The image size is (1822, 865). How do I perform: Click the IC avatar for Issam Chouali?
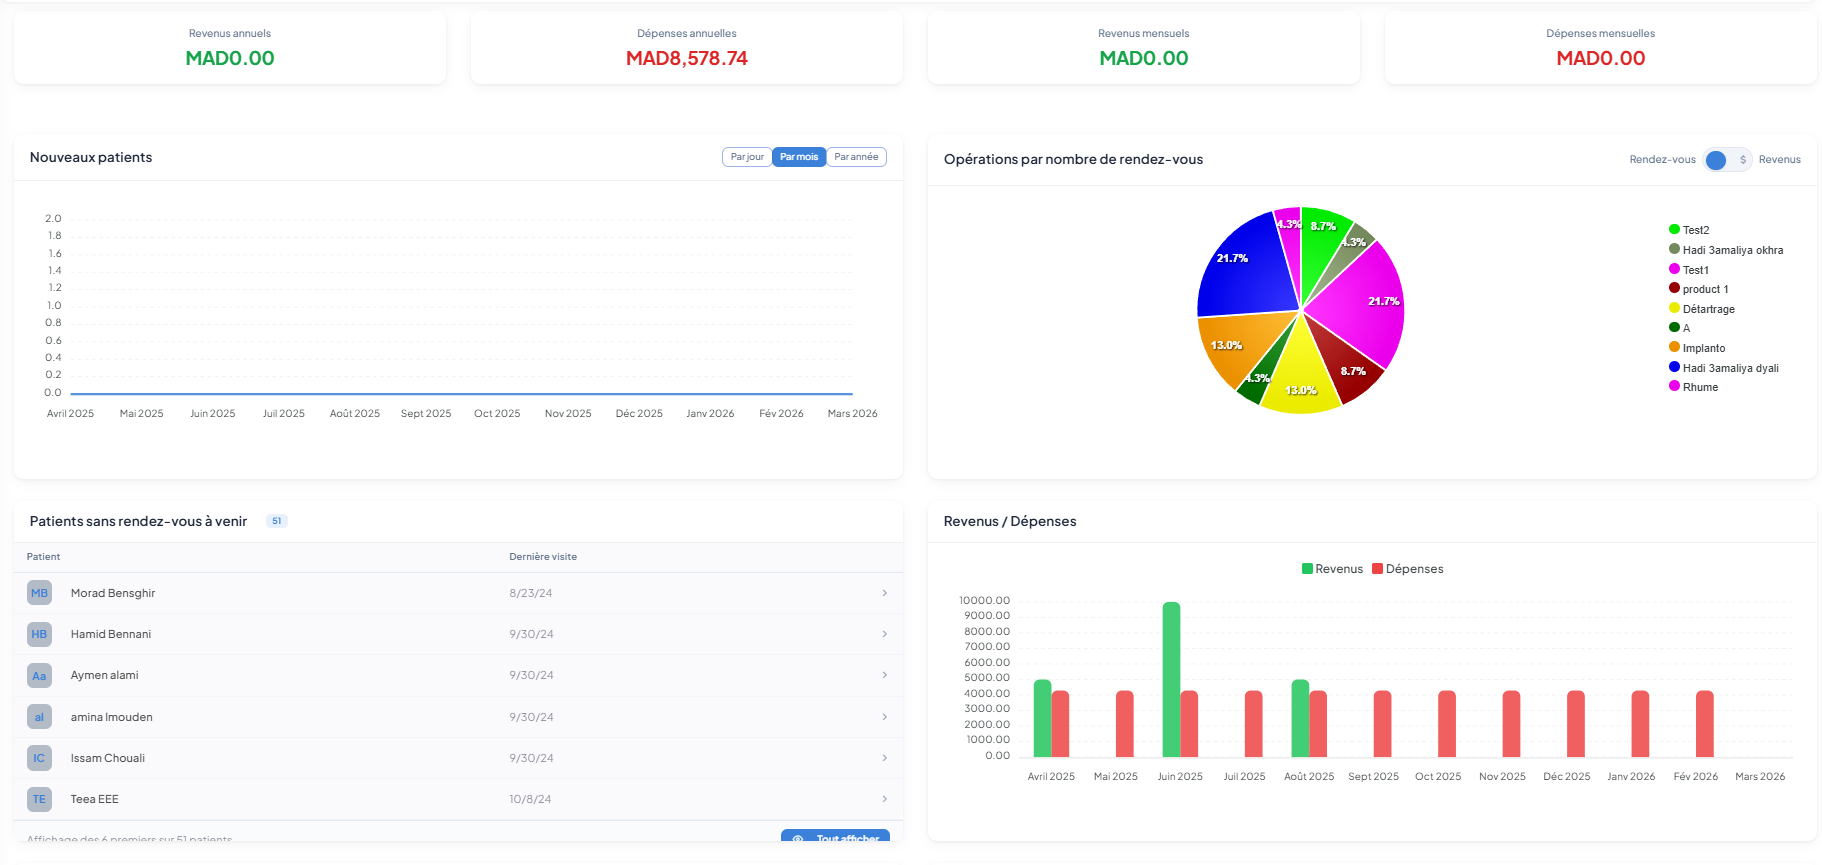click(x=39, y=758)
